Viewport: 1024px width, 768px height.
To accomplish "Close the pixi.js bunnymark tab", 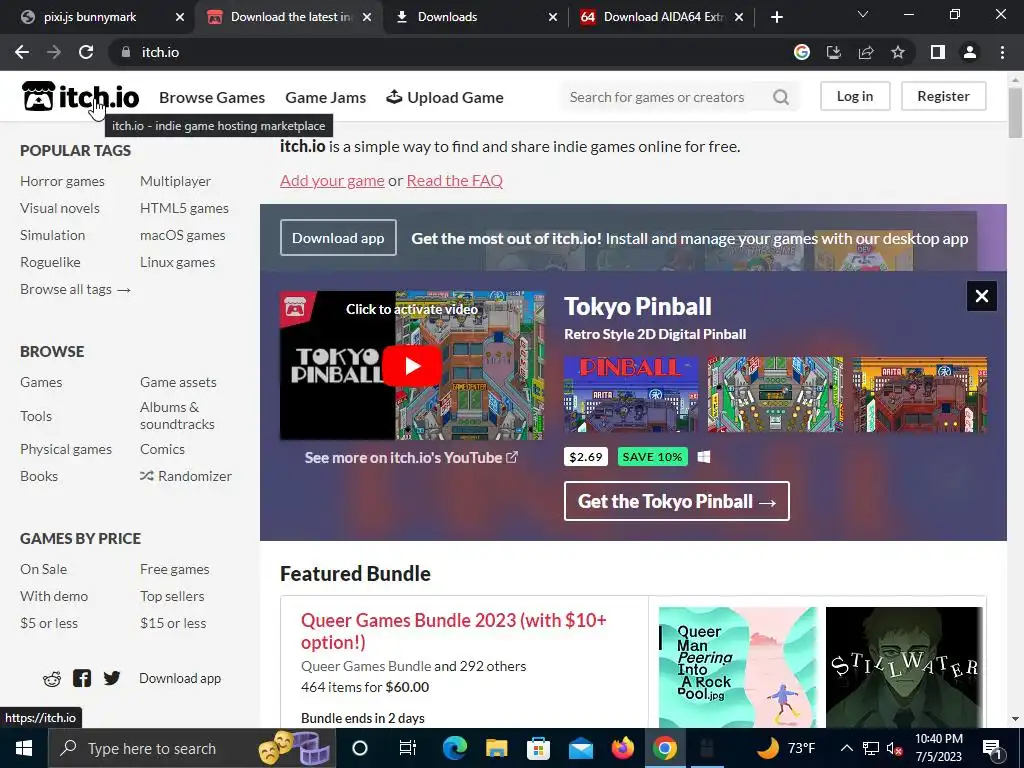I will click(x=180, y=17).
